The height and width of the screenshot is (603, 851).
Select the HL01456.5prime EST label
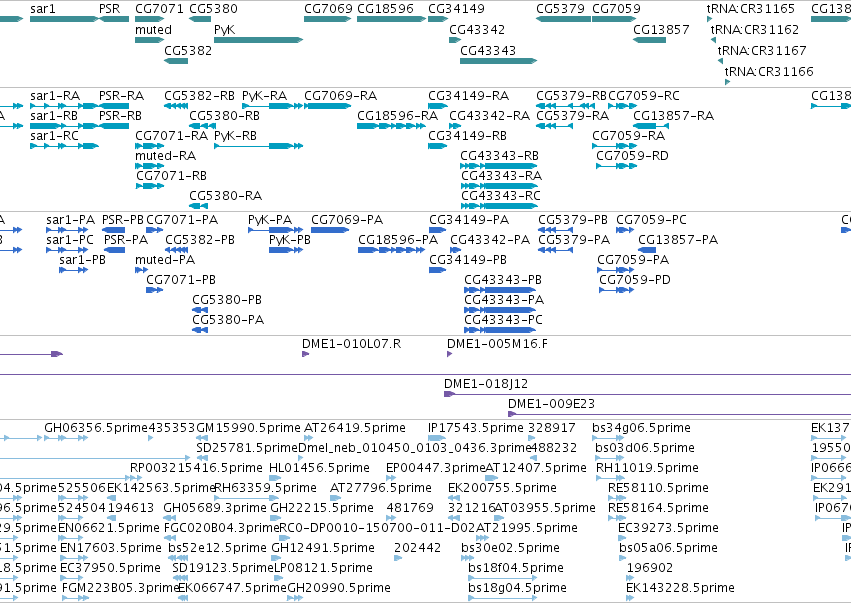click(x=319, y=468)
